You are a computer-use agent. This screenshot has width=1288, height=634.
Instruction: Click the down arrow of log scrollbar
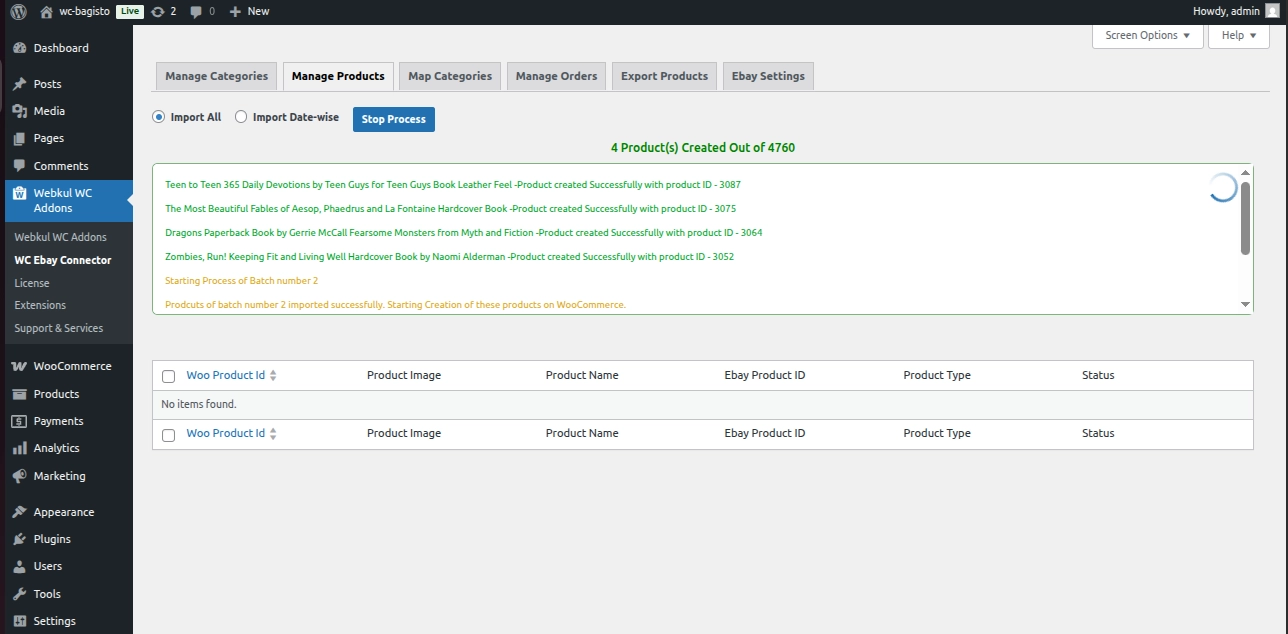pos(1245,304)
